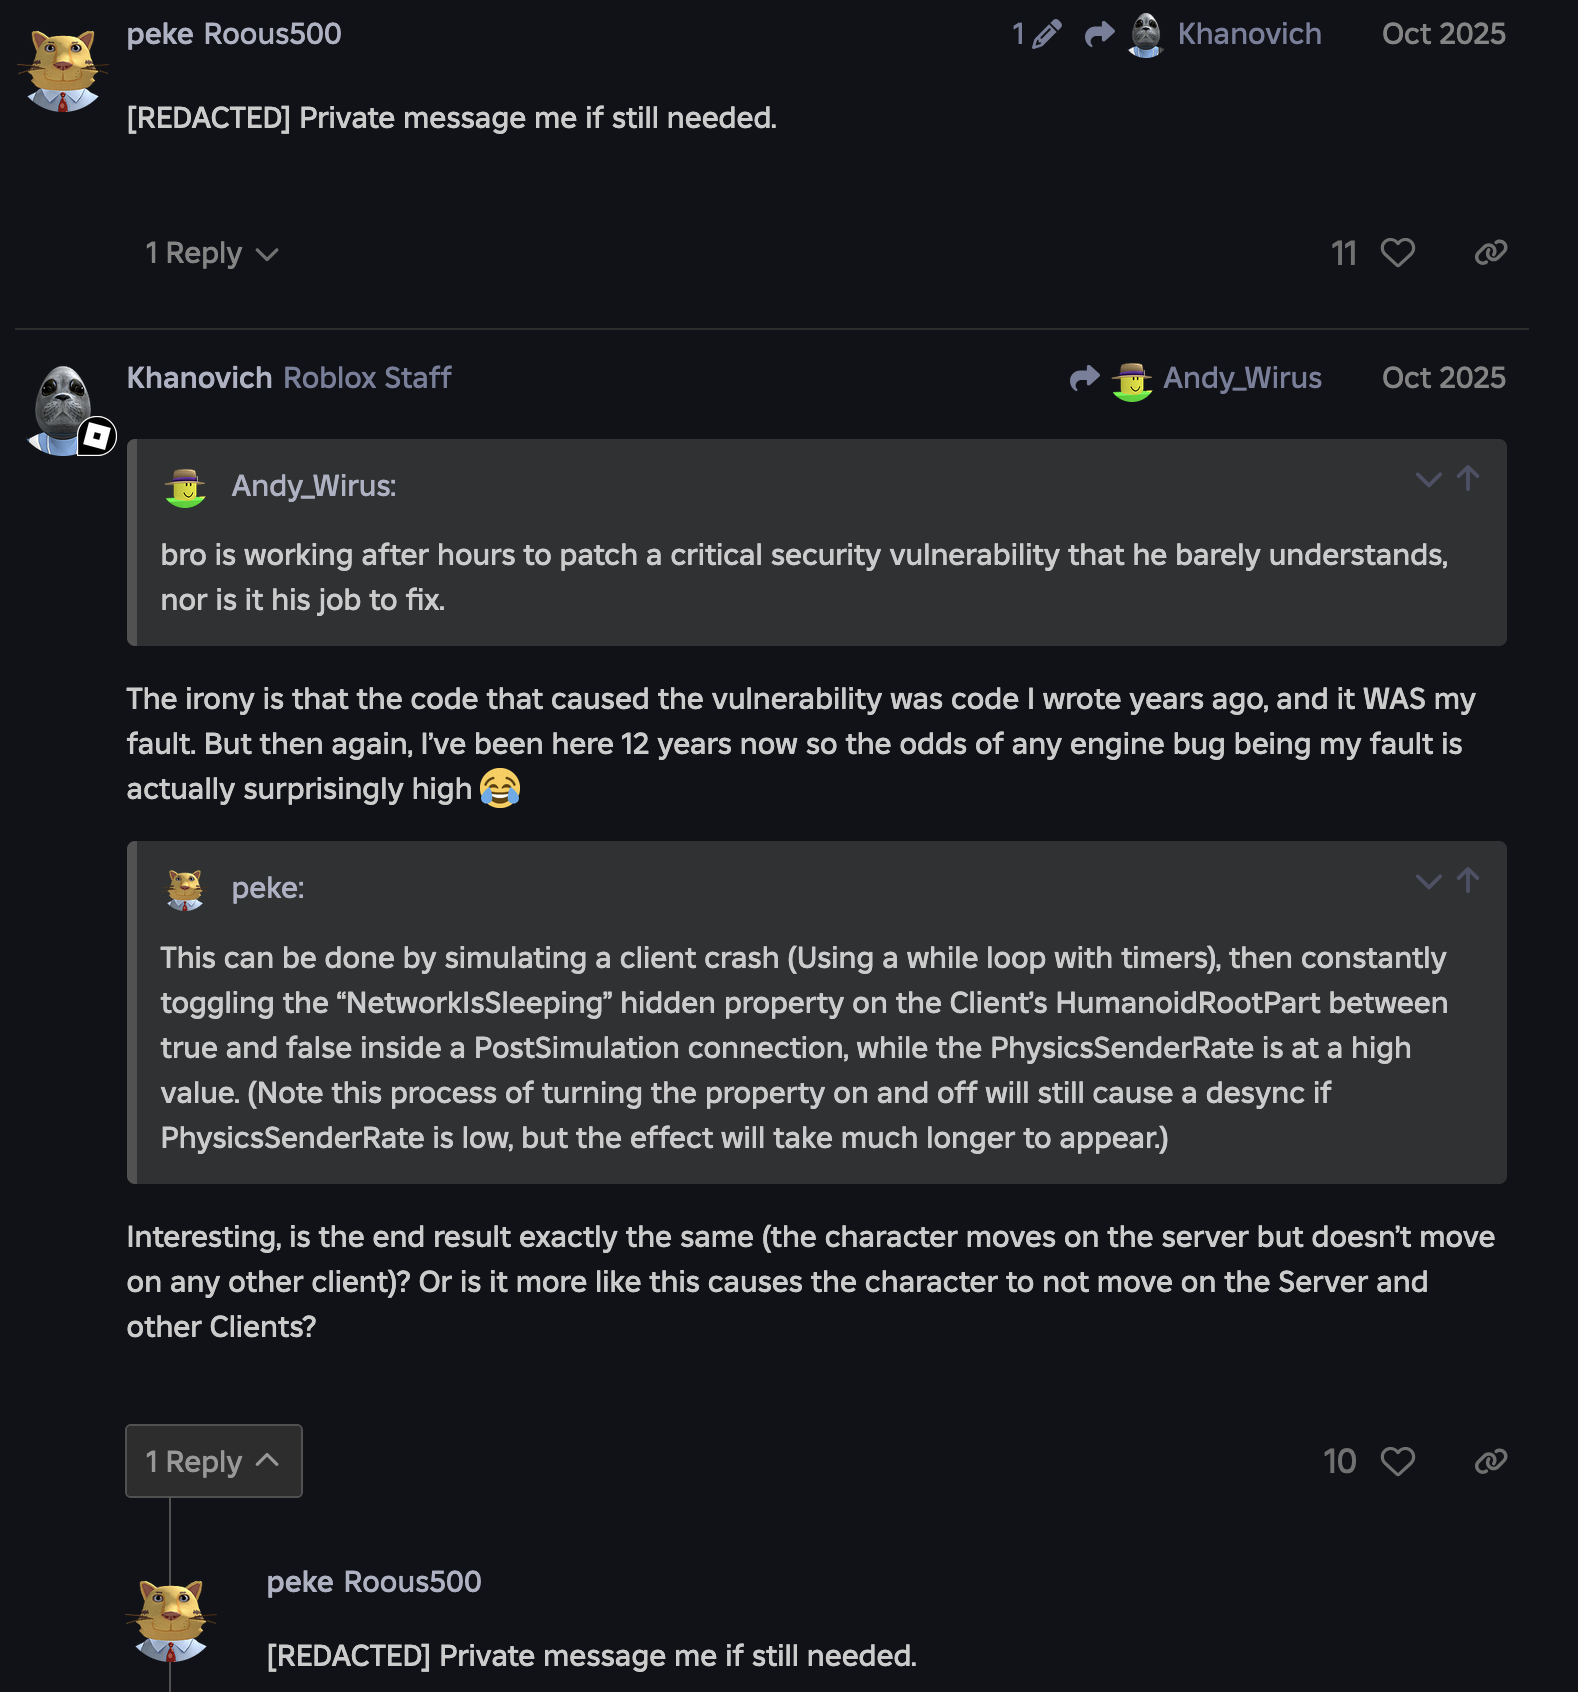Click Khanovich username on second post

point(199,378)
